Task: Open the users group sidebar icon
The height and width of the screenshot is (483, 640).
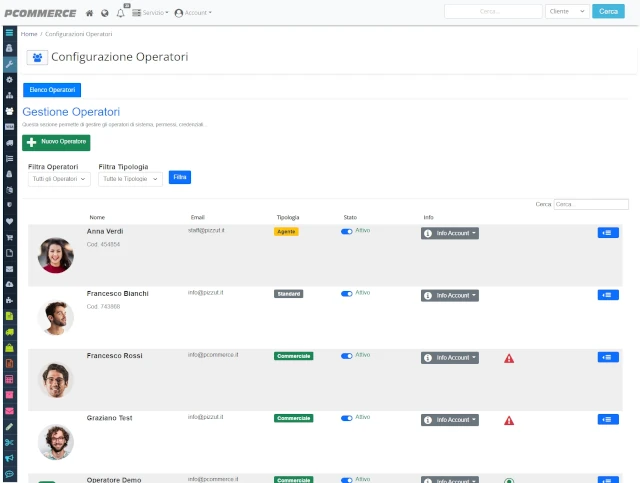Action: pos(9,111)
